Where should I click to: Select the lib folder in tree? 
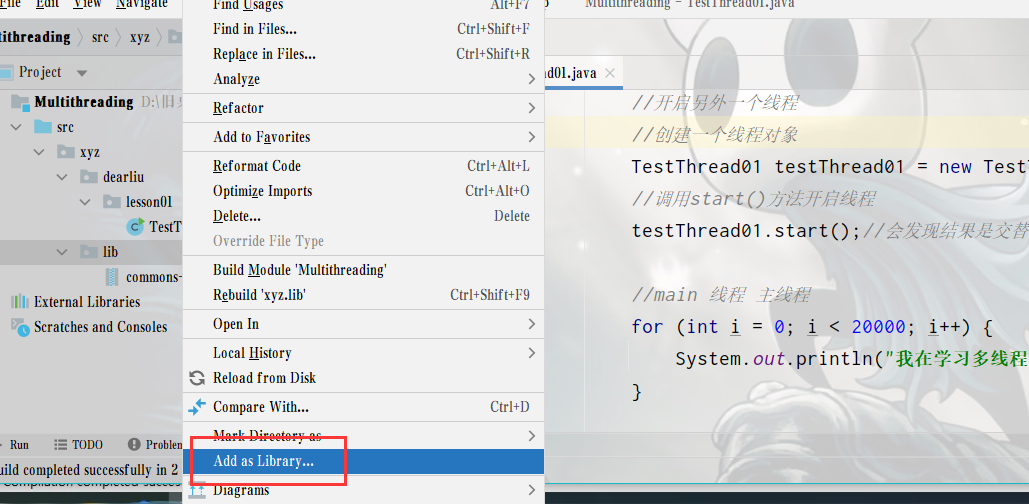[x=110, y=252]
